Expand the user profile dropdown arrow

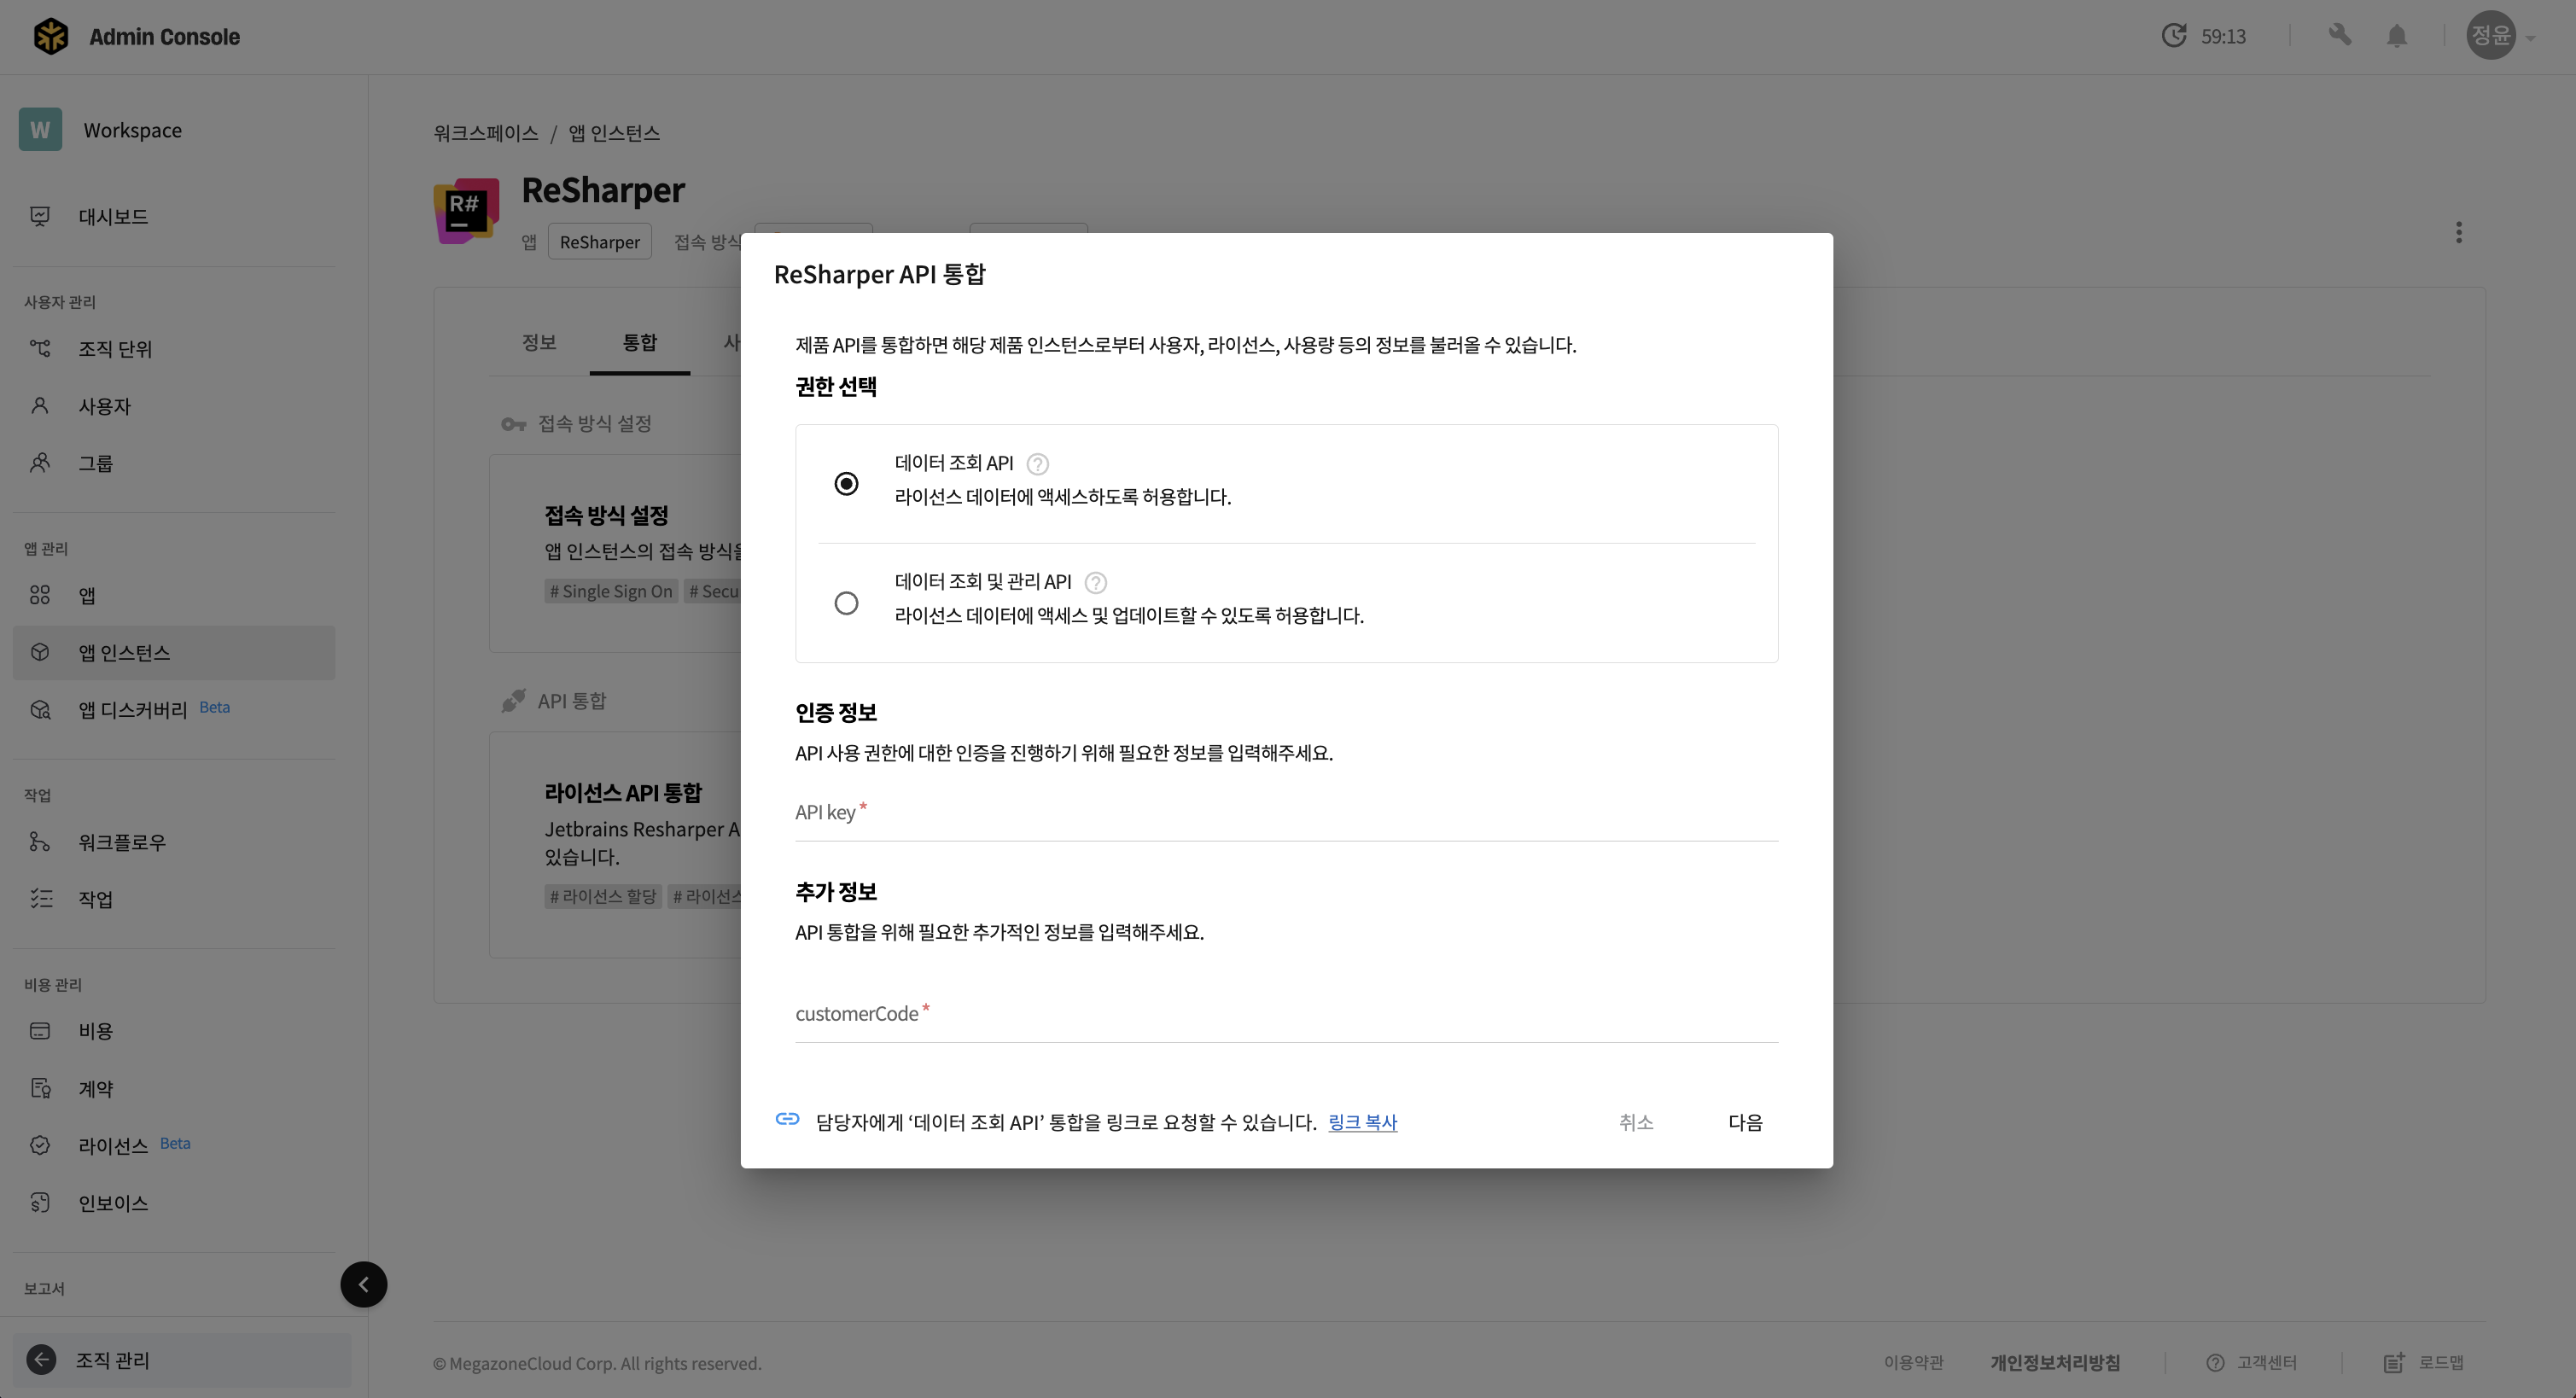click(2530, 38)
